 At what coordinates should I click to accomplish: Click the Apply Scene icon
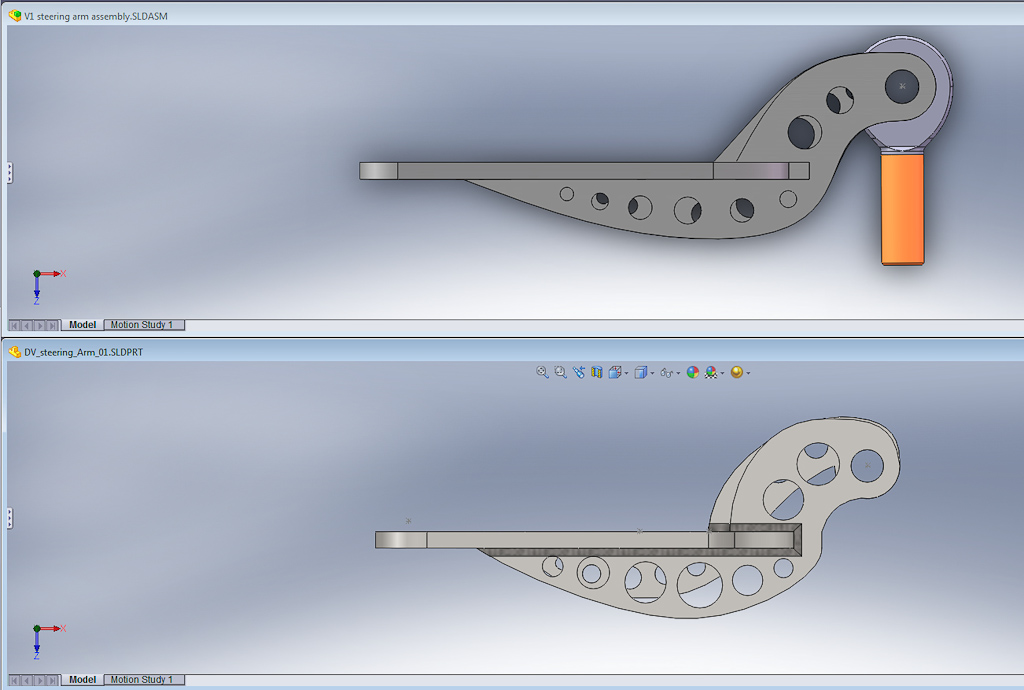711,372
